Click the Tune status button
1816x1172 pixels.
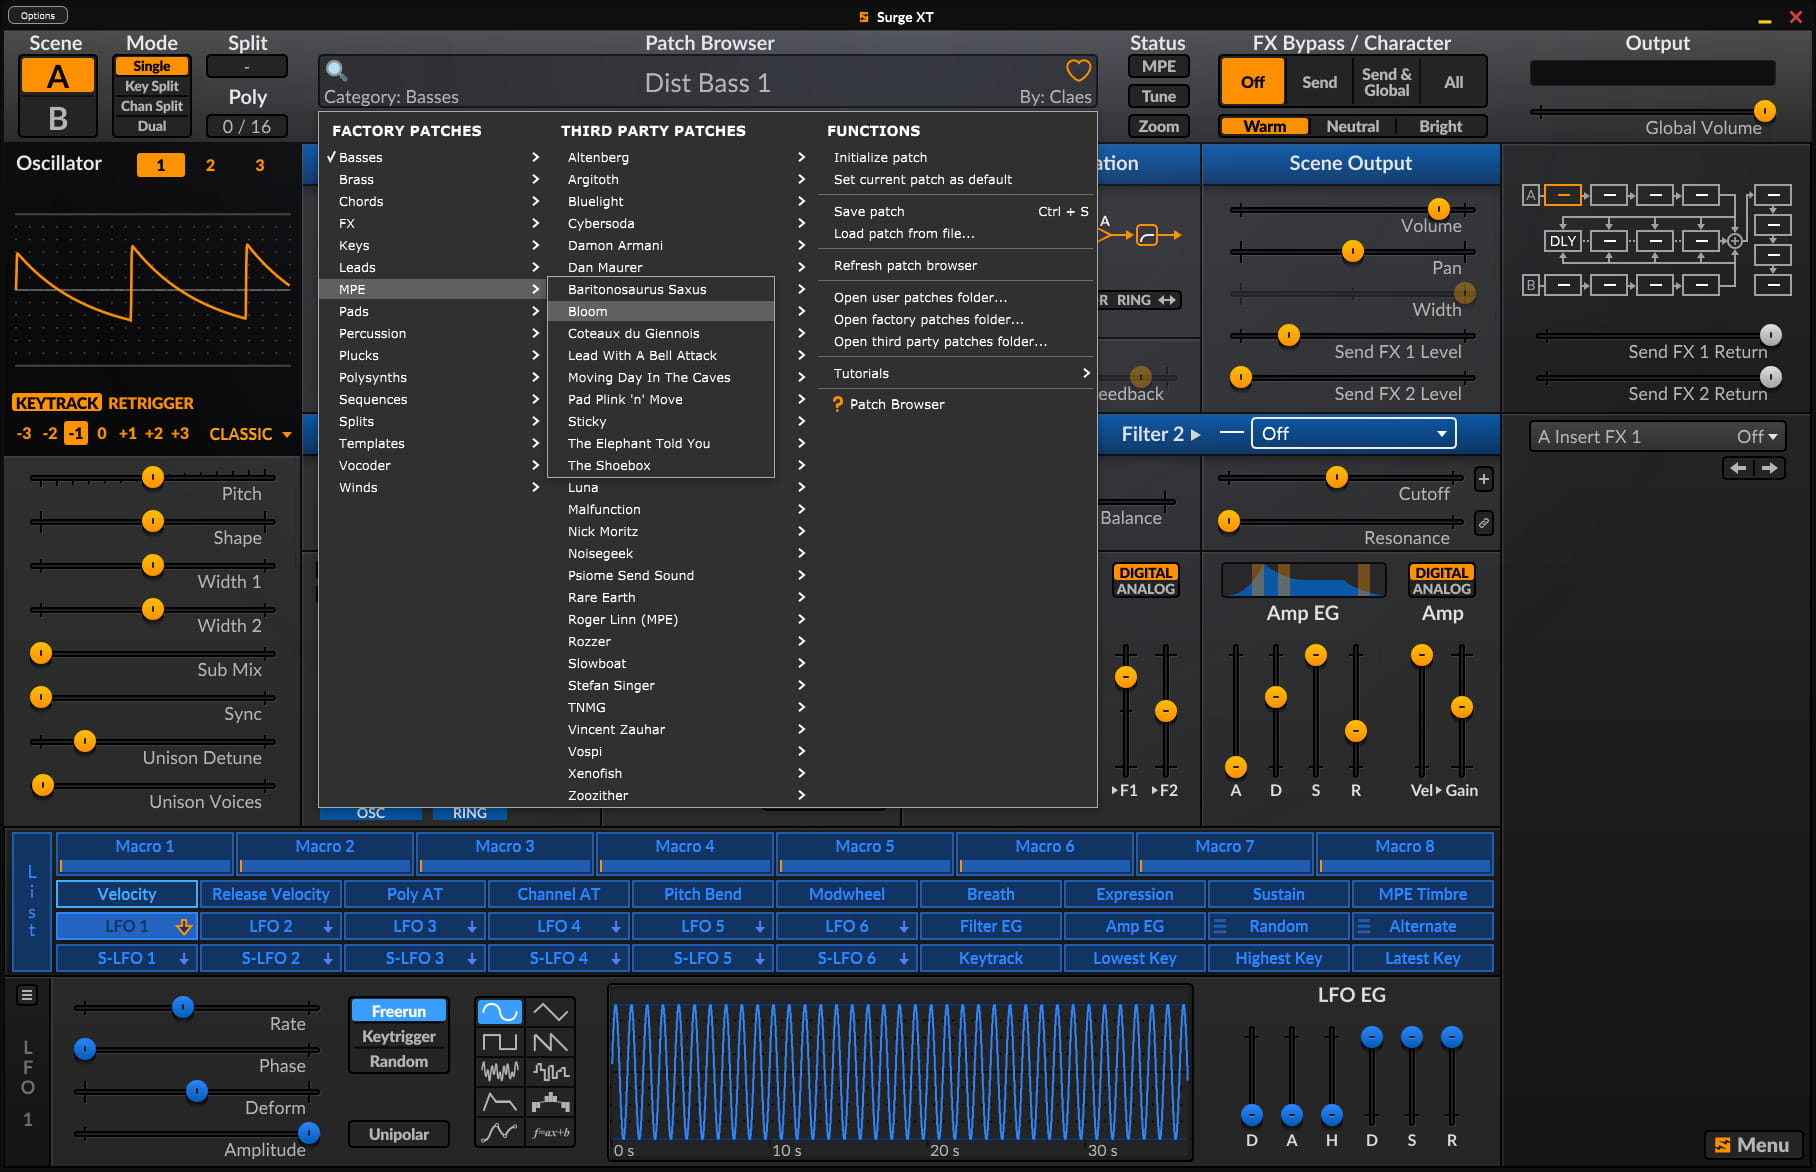click(x=1158, y=96)
